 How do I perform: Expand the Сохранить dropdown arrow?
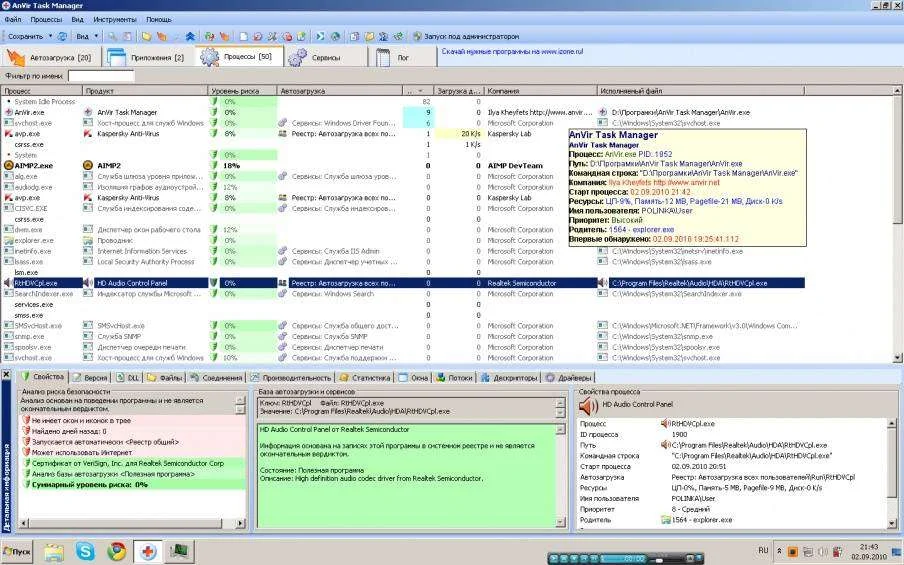[50, 36]
